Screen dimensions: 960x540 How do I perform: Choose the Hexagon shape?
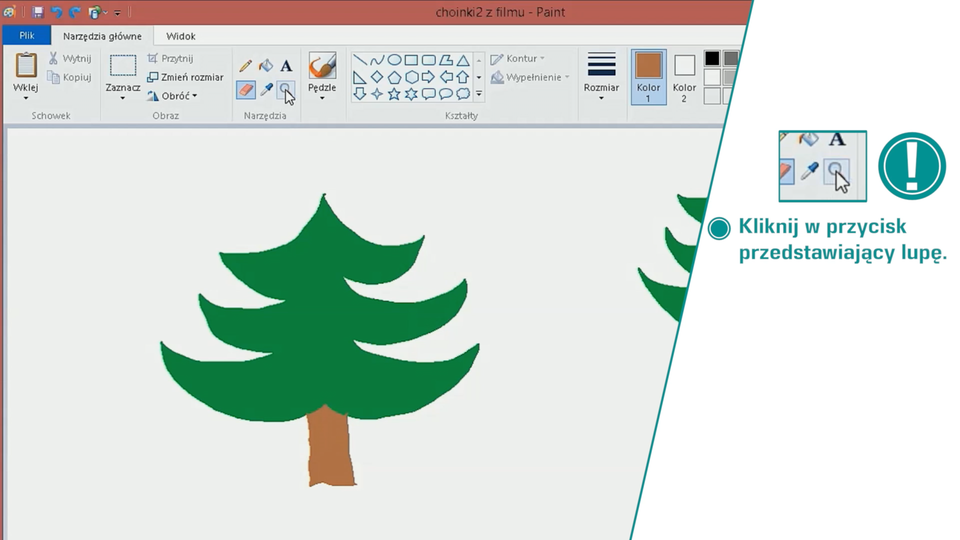pos(411,77)
